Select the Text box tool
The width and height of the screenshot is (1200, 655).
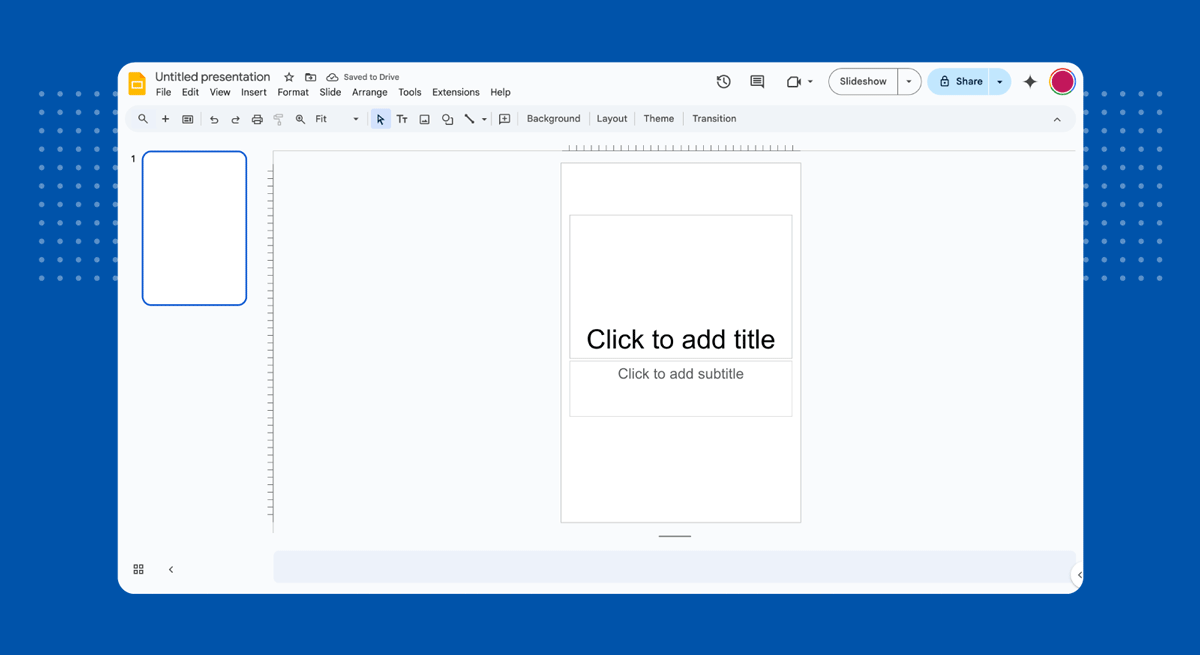[x=402, y=119]
